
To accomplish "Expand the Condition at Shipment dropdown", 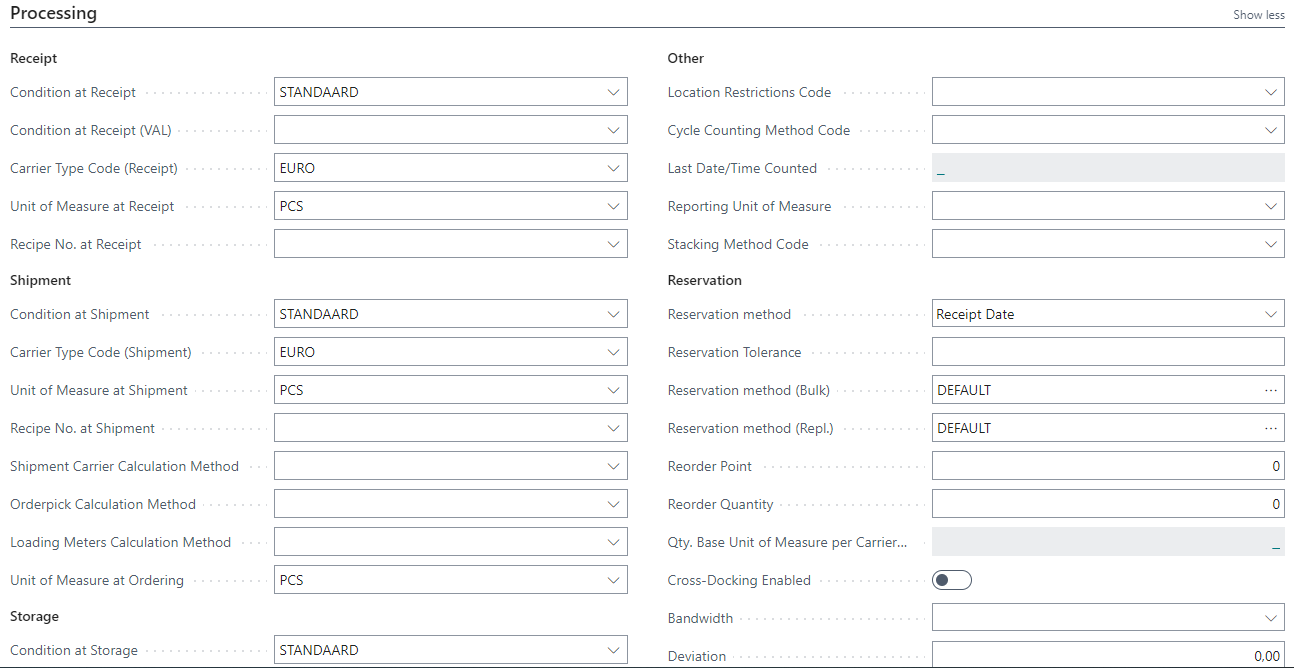I will (614, 313).
